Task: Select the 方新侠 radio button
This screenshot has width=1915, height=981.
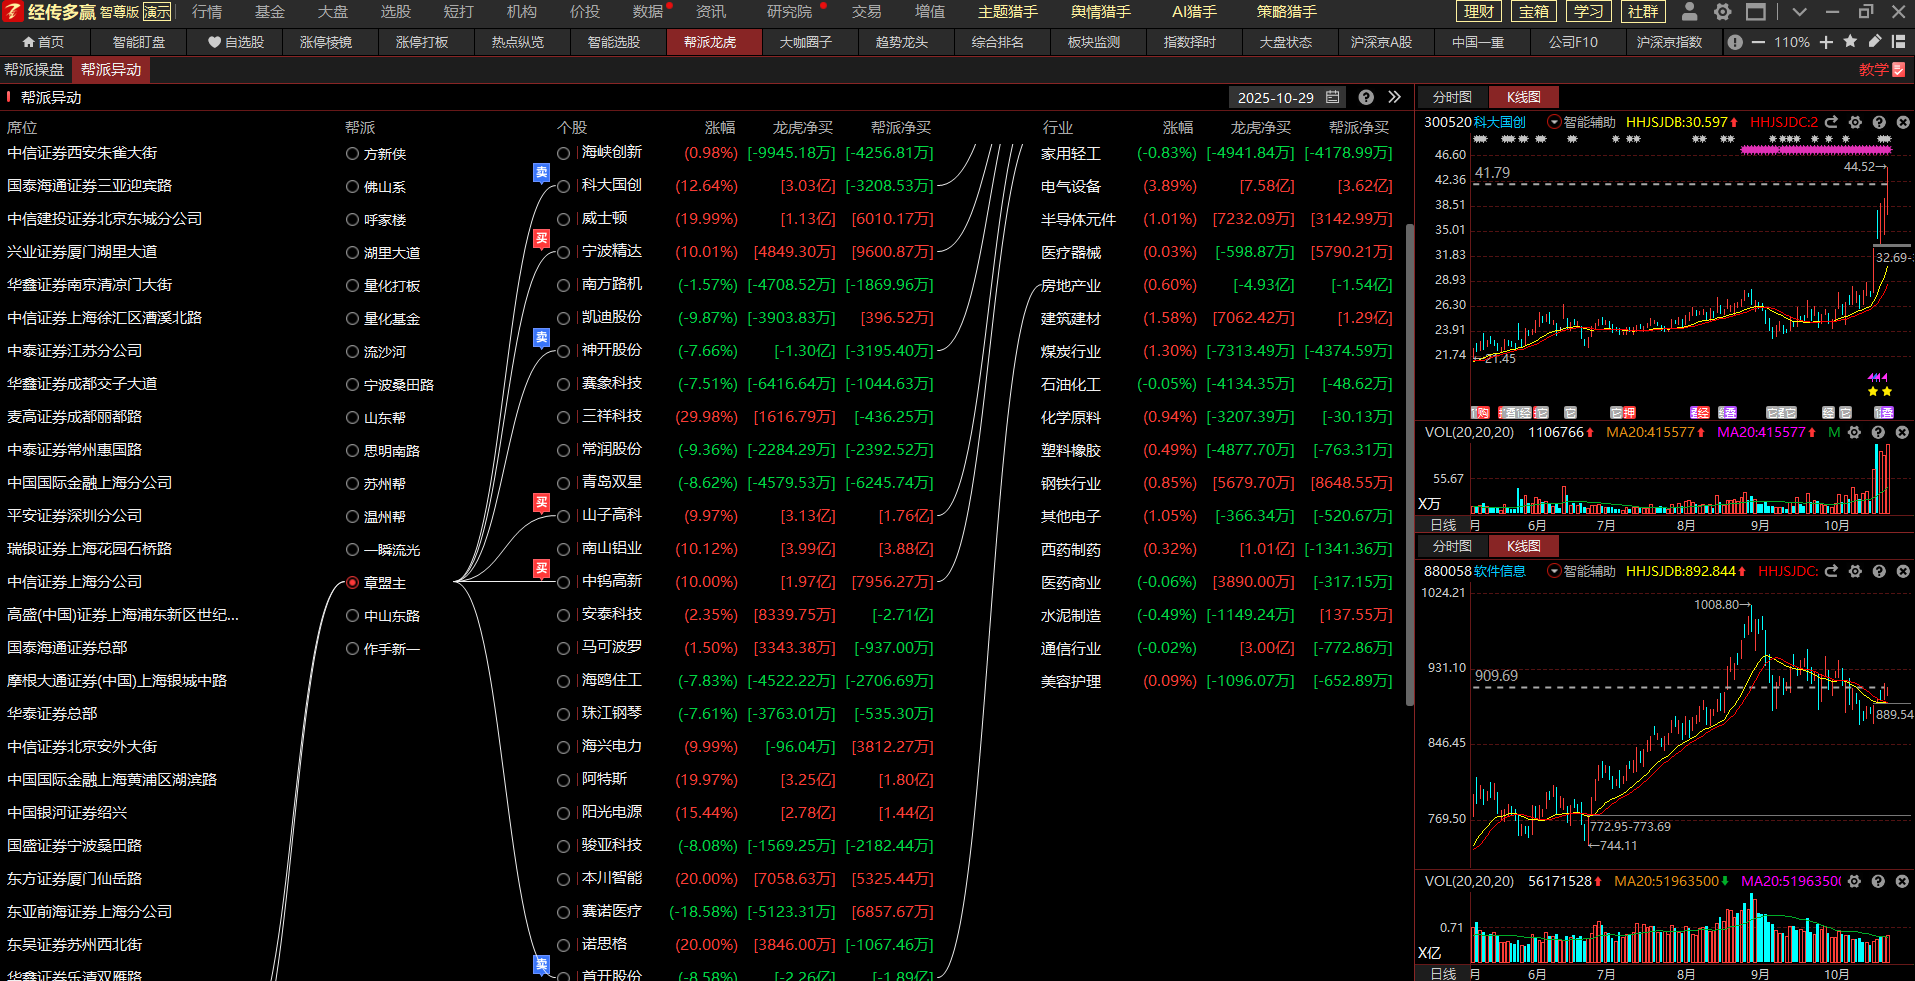Action: tap(352, 154)
